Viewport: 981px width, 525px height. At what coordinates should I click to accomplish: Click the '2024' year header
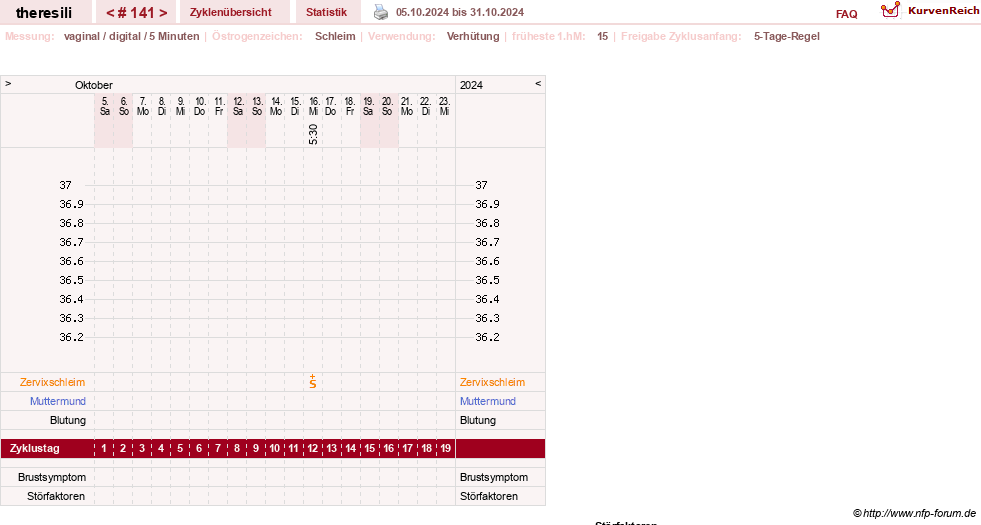coord(471,85)
